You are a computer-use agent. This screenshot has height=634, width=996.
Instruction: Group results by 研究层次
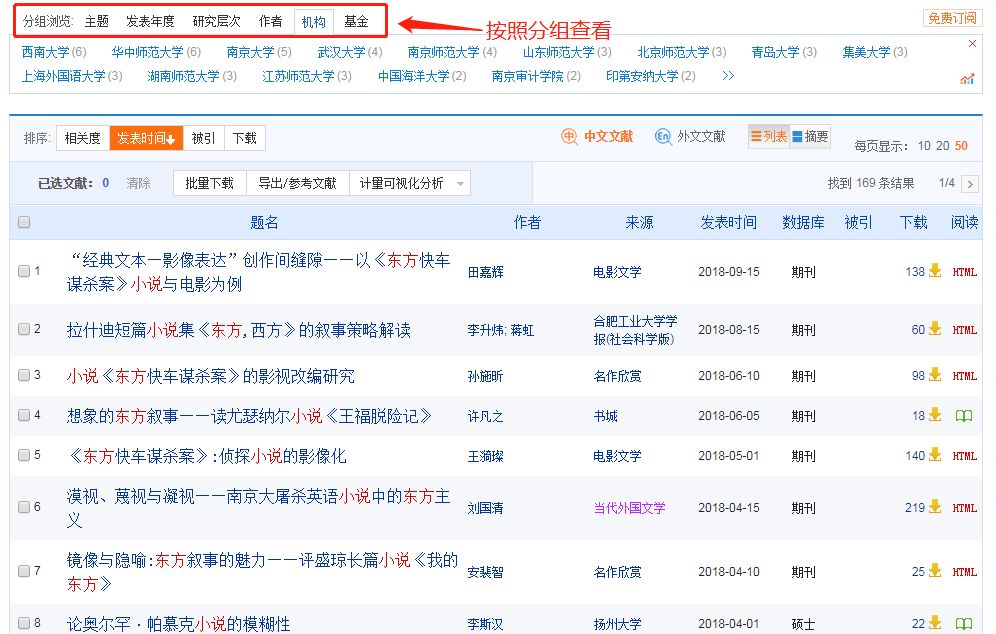[x=217, y=22]
